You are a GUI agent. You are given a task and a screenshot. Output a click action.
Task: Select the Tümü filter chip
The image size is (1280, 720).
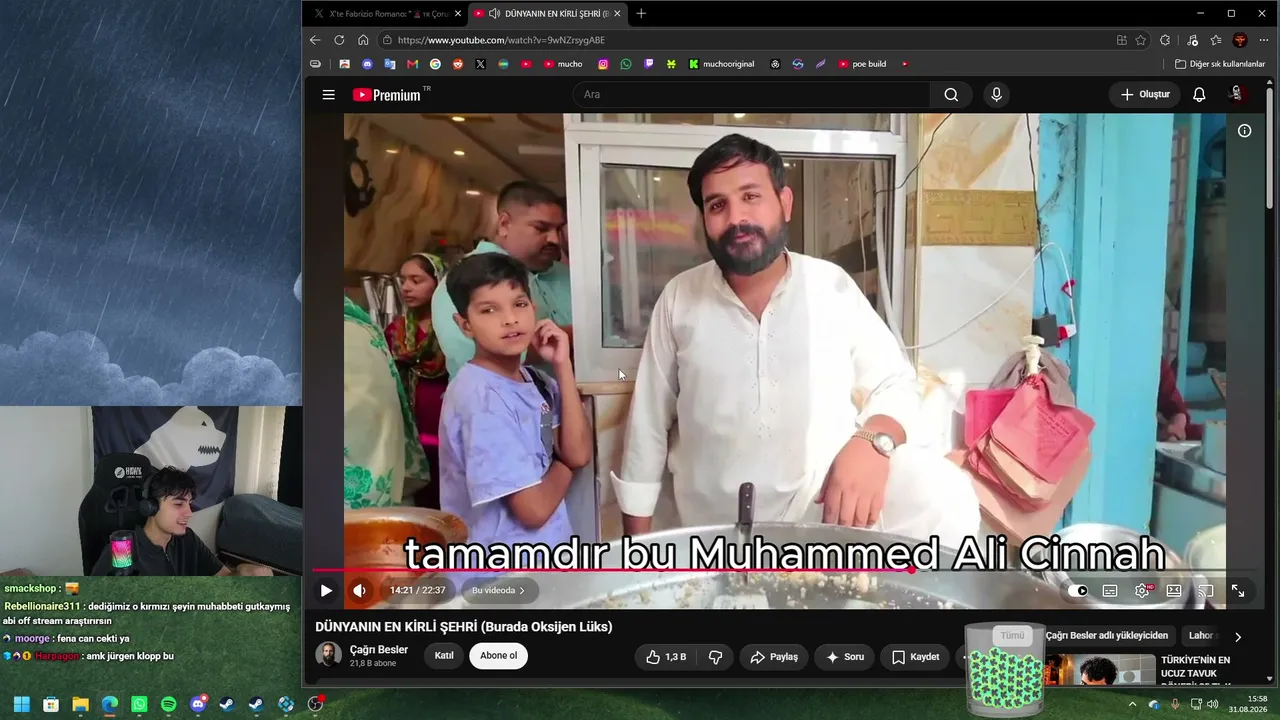(1012, 636)
